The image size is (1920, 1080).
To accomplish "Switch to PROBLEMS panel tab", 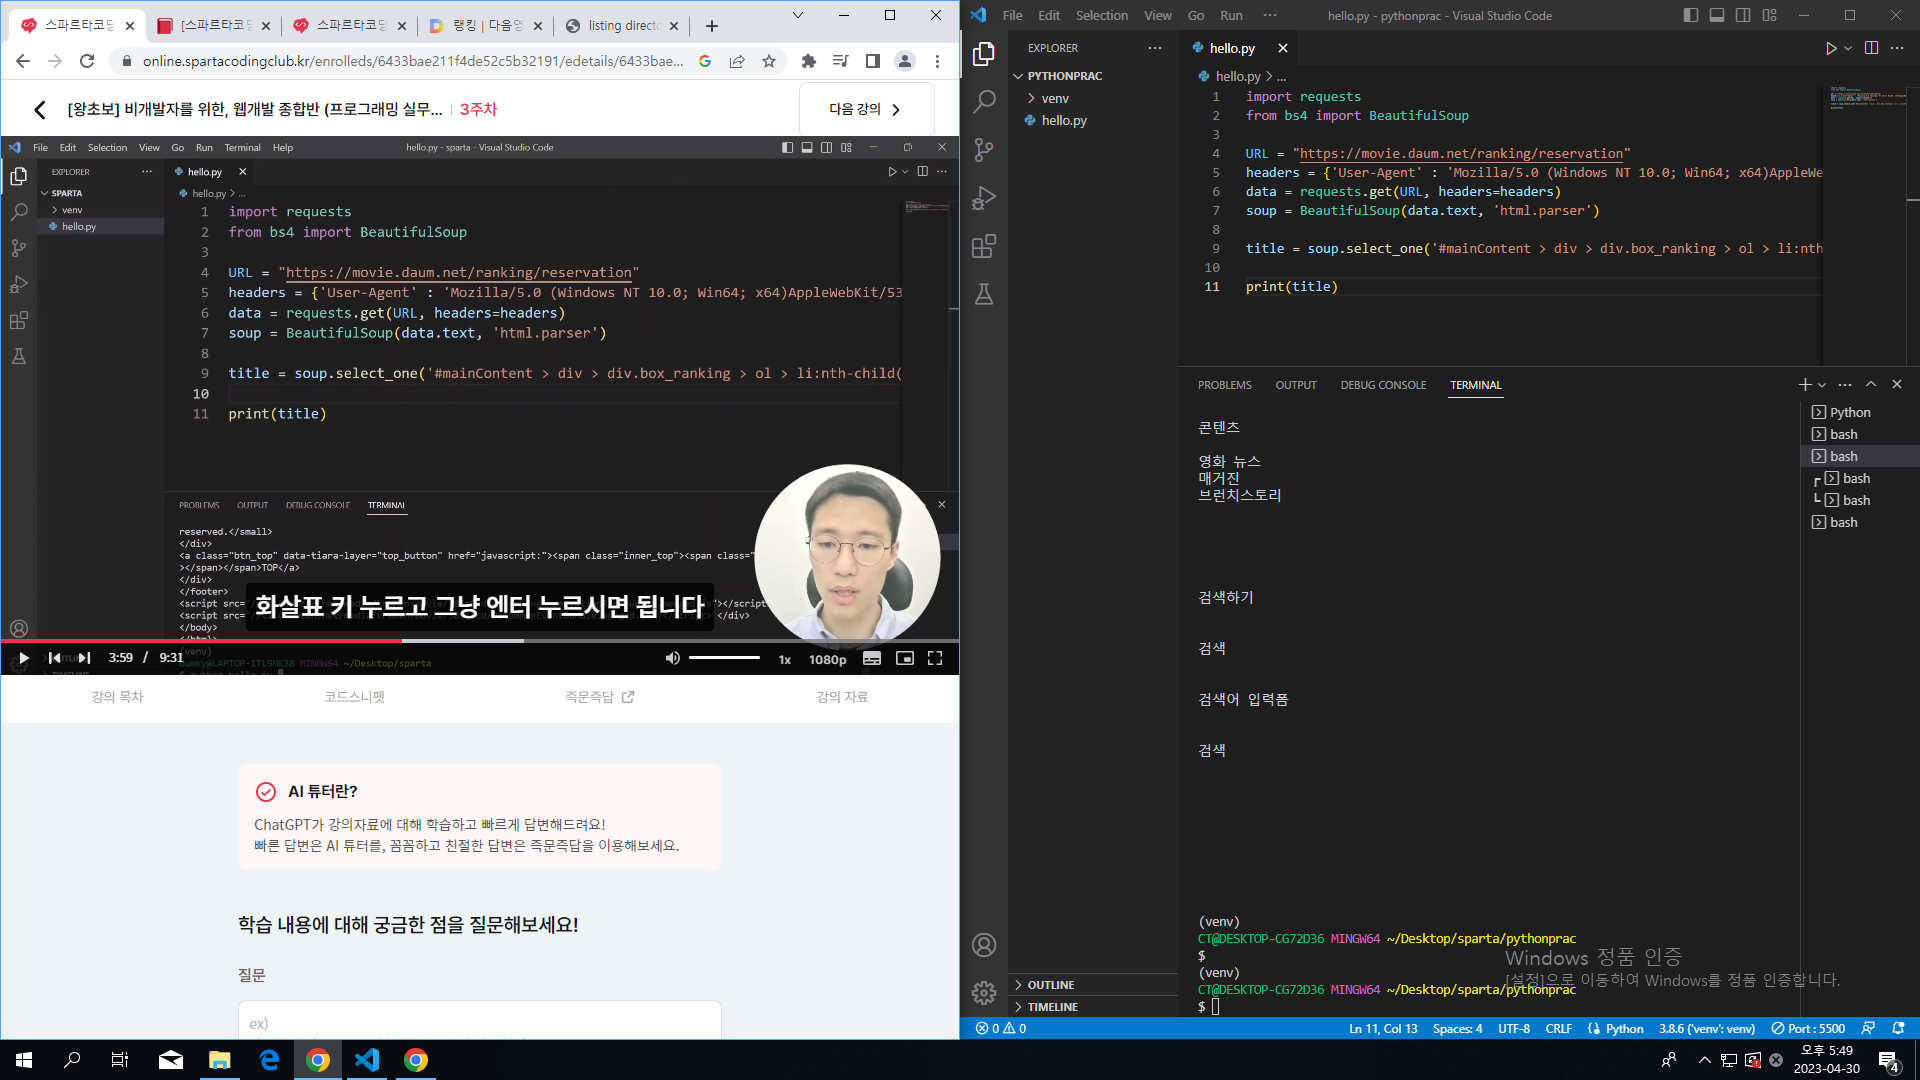I will (x=1224, y=385).
